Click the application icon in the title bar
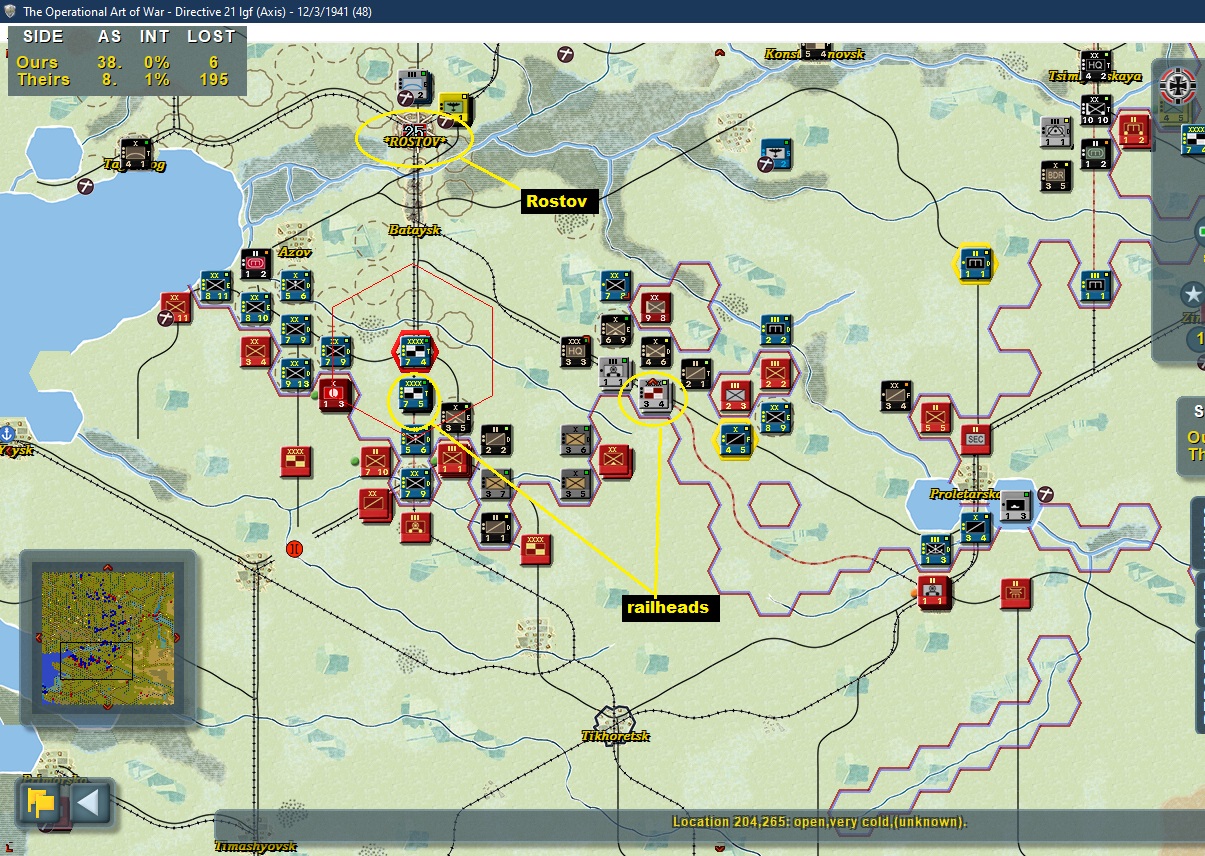The image size is (1205, 856). click(10, 11)
